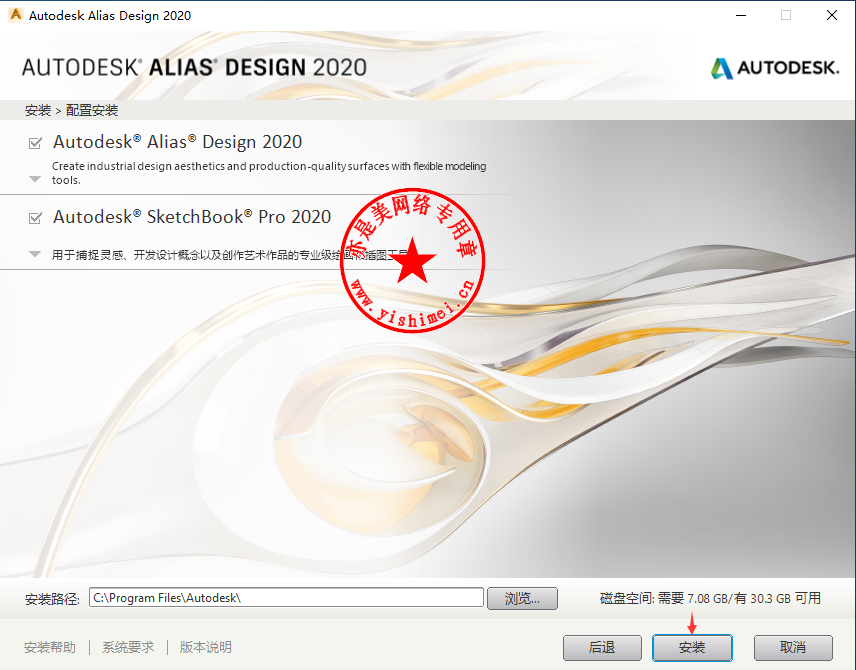Click the 安装路径 label
The width and height of the screenshot is (856, 670).
pyautogui.click(x=52, y=599)
